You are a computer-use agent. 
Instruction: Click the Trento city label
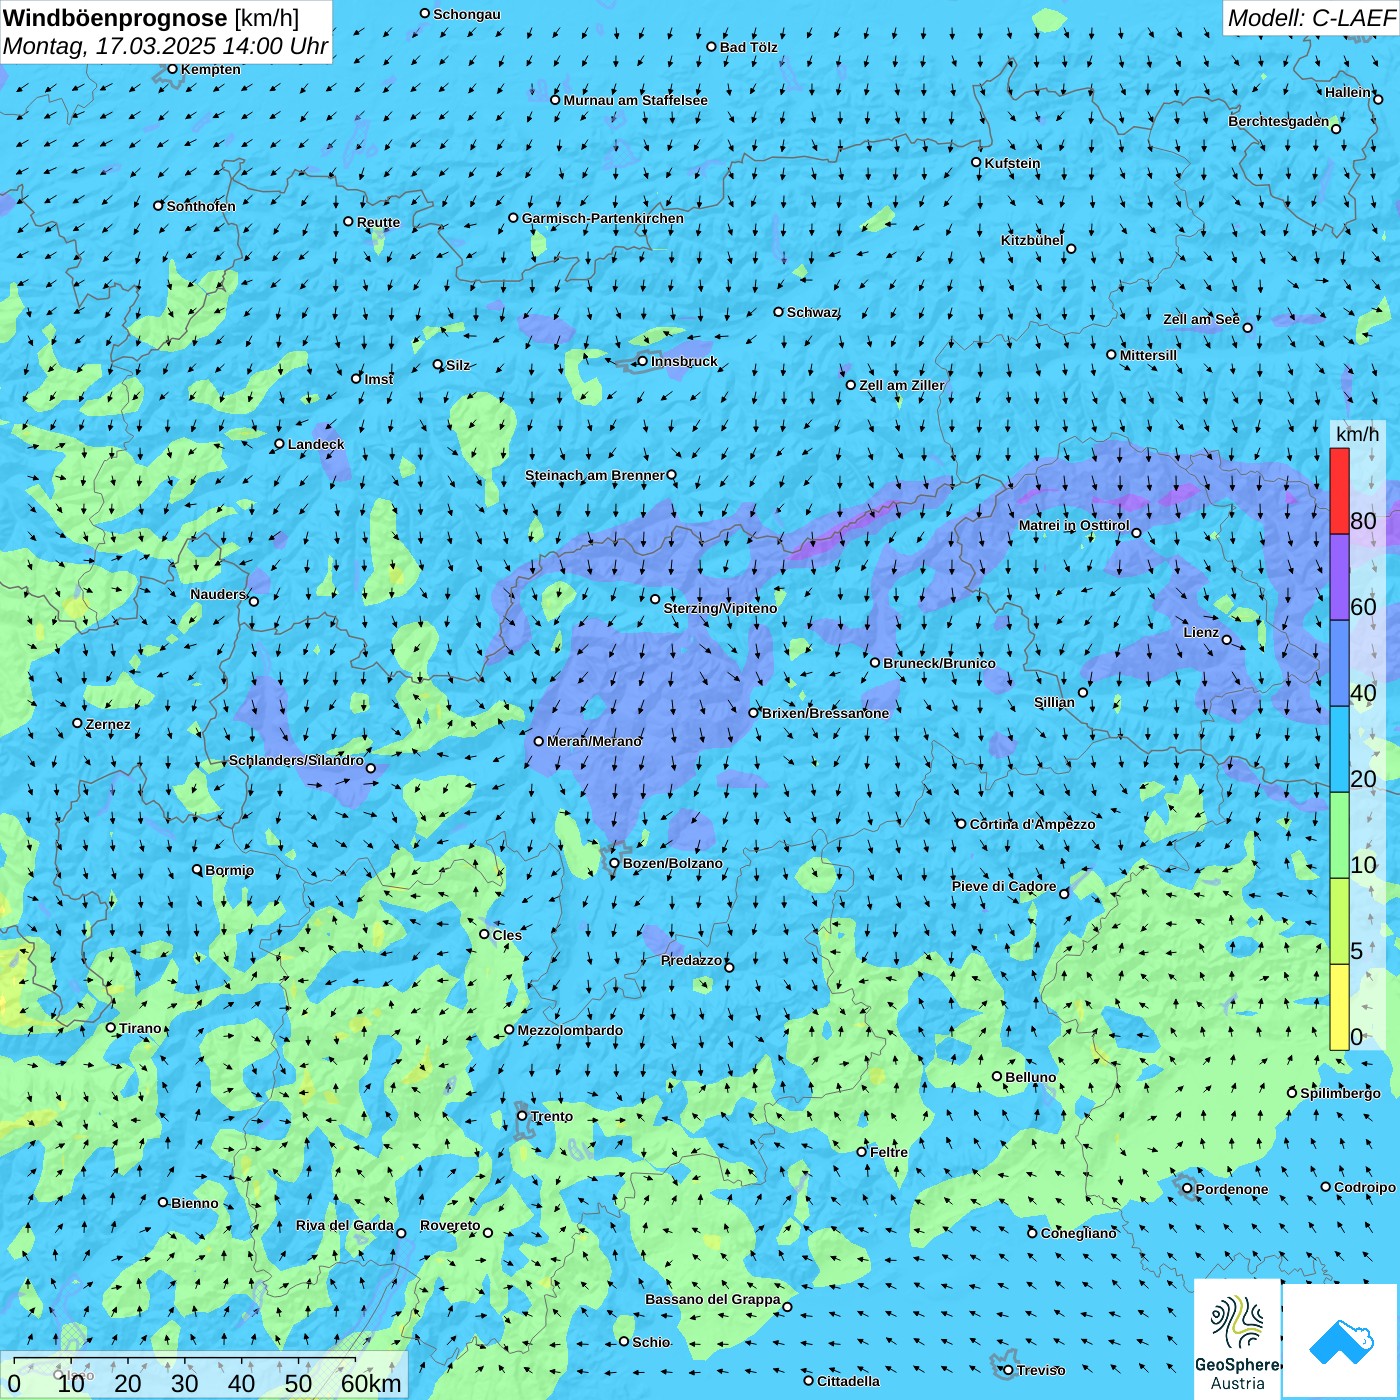click(x=552, y=1116)
